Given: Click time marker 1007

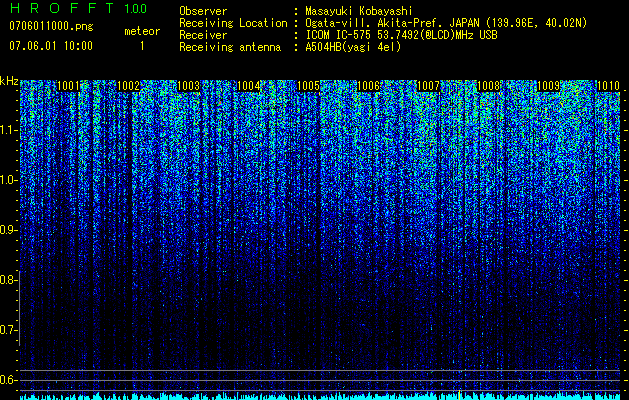Looking at the screenshot, I should tap(428, 86).
